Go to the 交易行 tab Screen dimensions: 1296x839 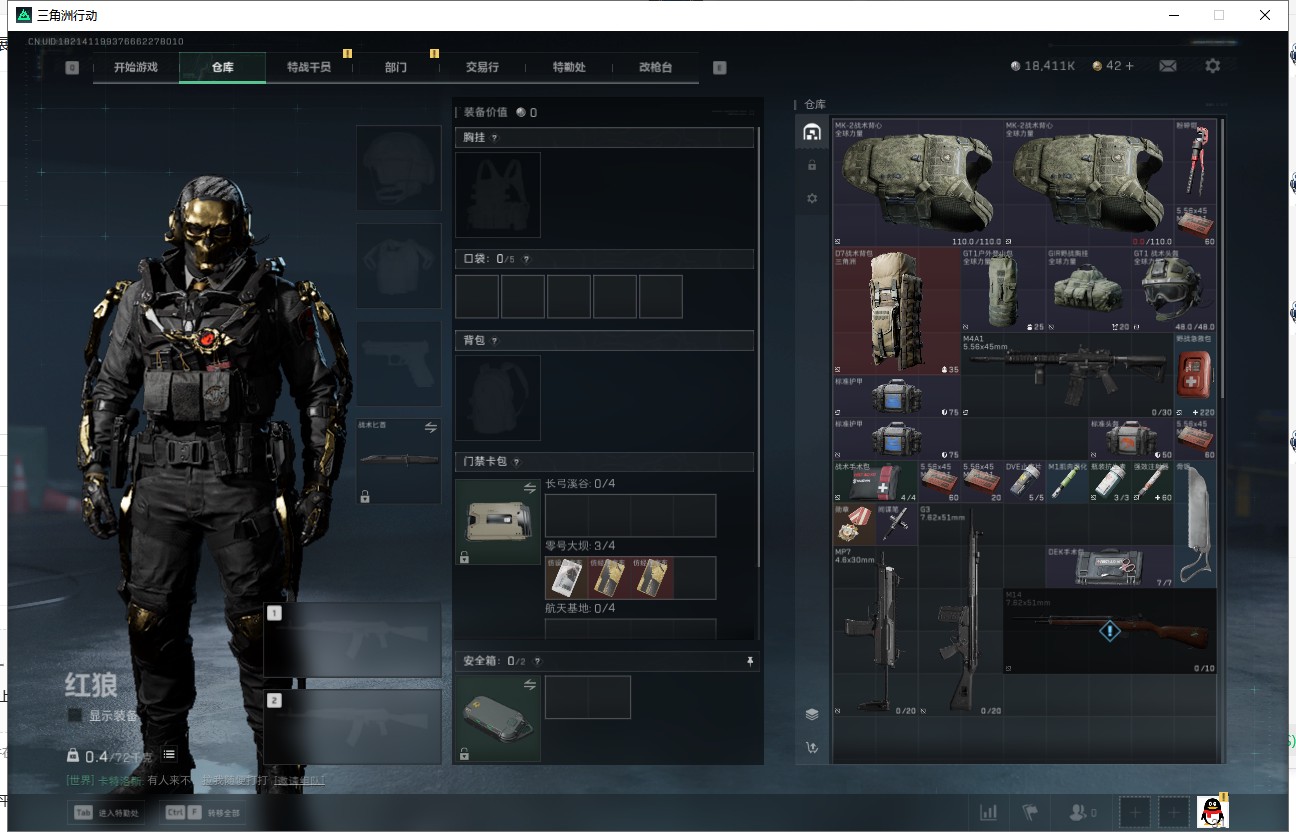482,67
